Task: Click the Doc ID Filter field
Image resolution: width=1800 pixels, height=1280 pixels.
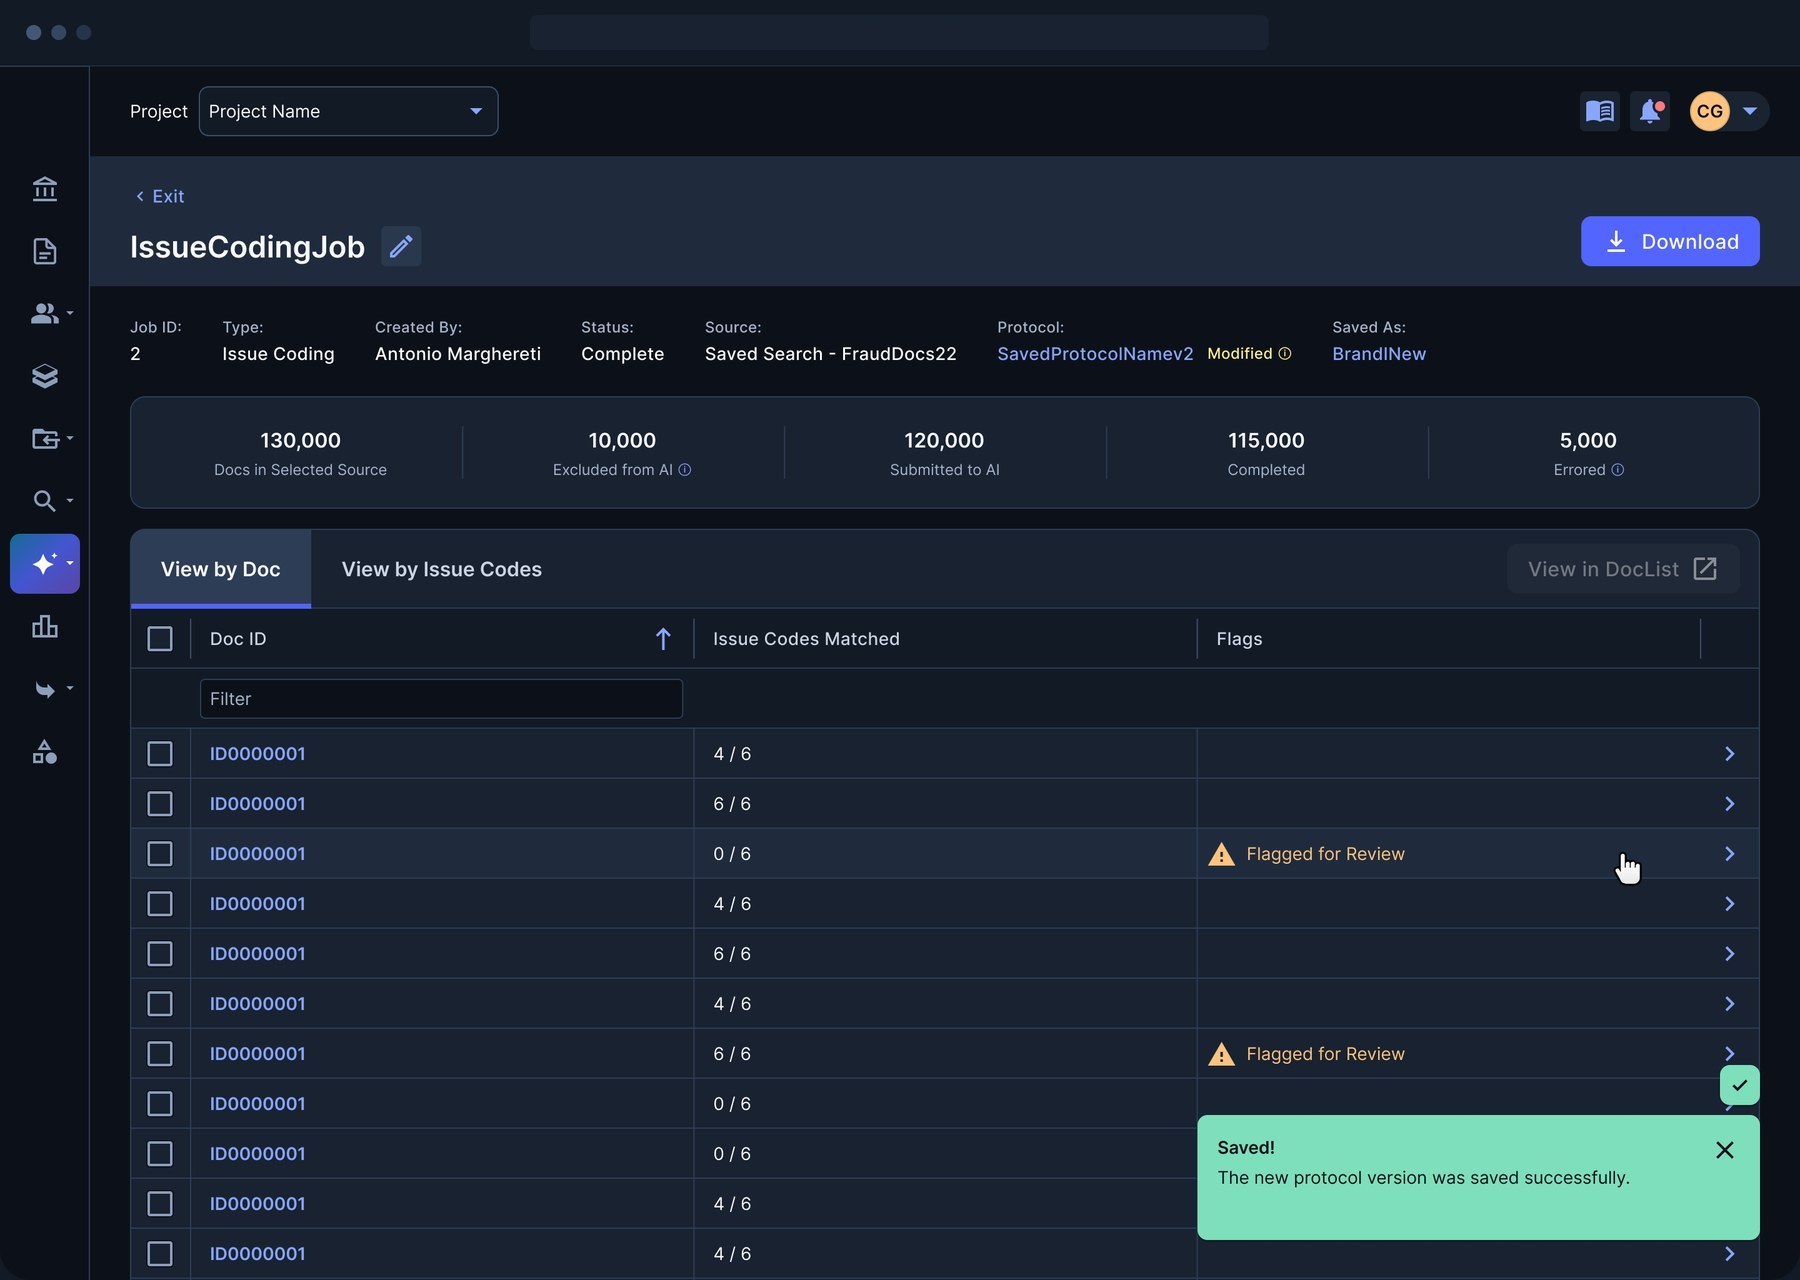Action: [441, 699]
